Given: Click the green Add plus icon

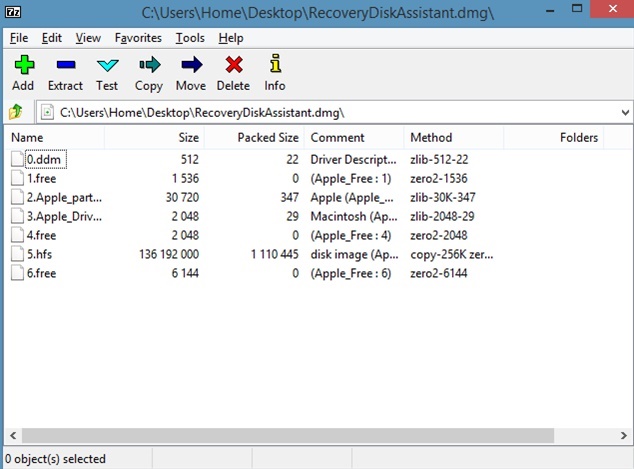Looking at the screenshot, I should 24,65.
